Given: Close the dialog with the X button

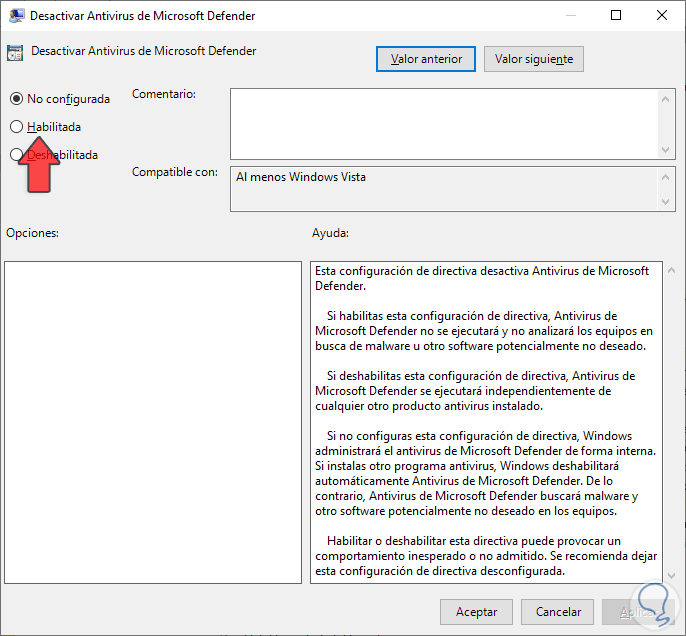Looking at the screenshot, I should tap(662, 16).
